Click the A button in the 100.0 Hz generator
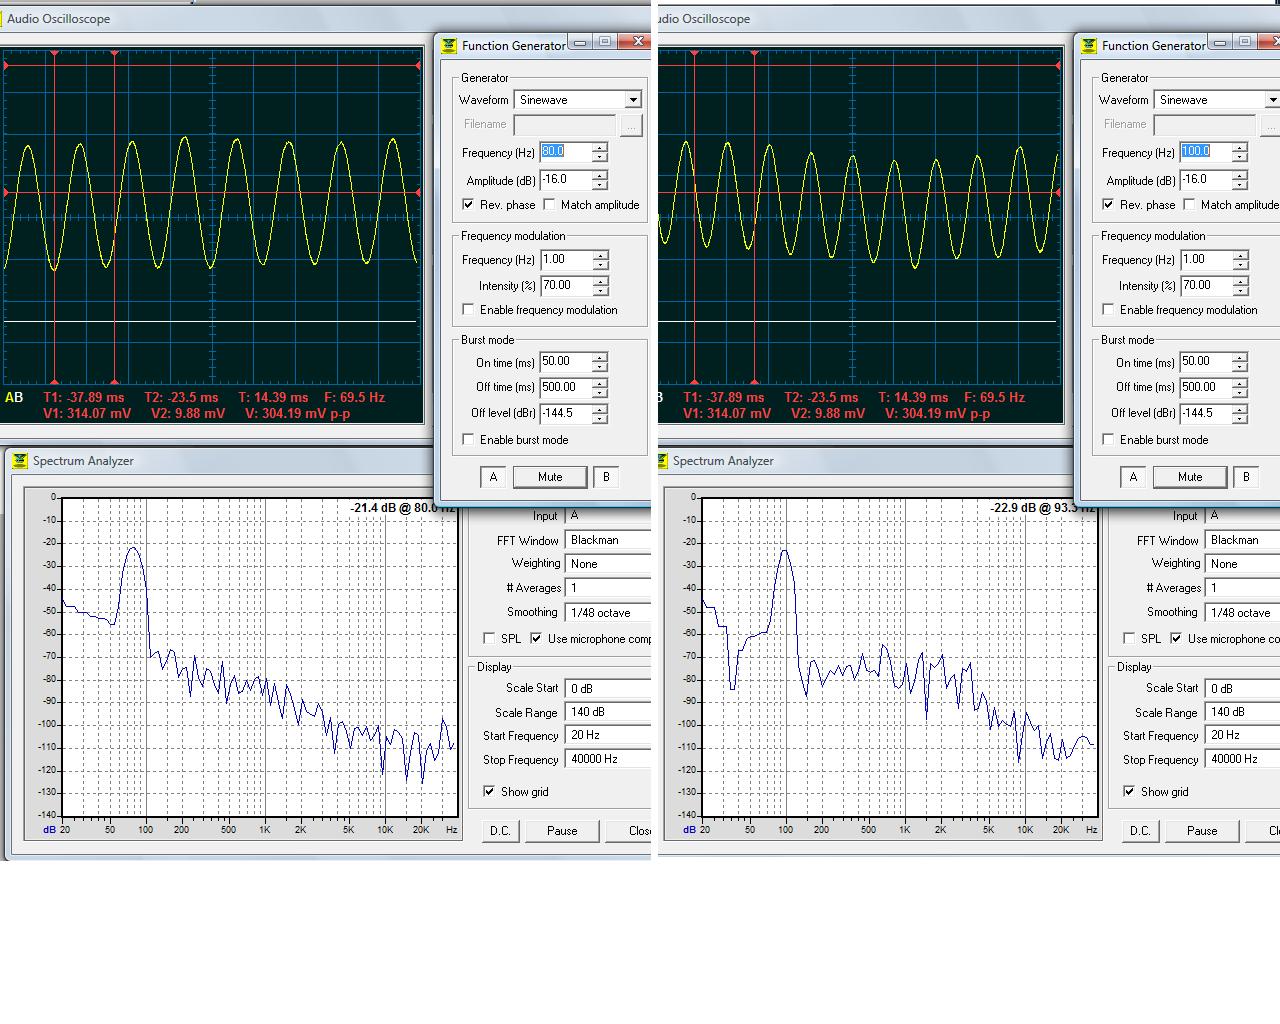The height and width of the screenshot is (1024, 1280). tap(1133, 477)
